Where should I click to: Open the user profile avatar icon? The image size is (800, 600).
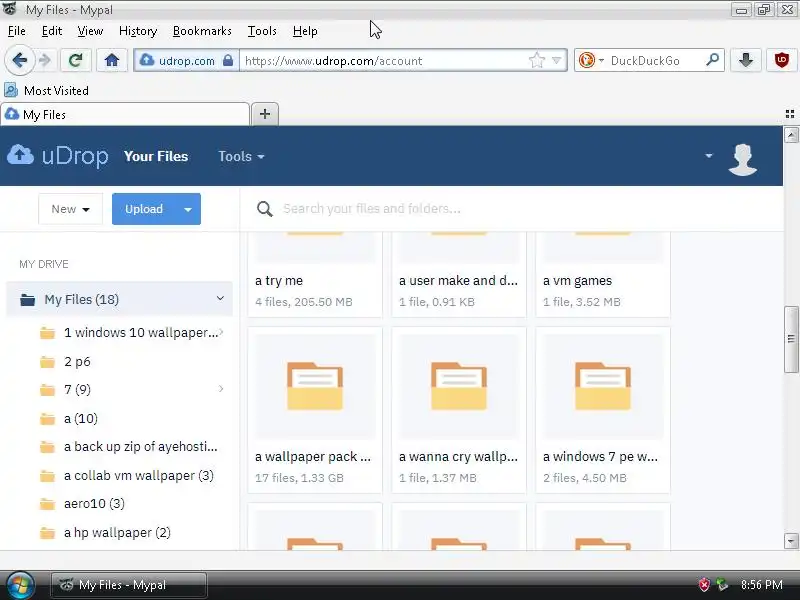(742, 159)
